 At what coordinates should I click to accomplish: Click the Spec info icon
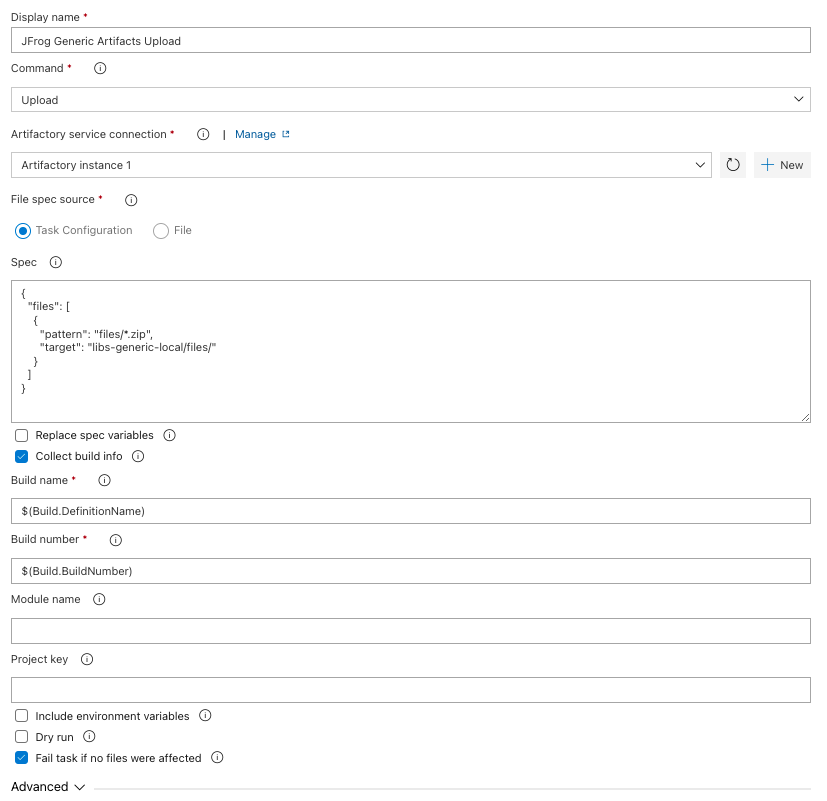click(55, 262)
